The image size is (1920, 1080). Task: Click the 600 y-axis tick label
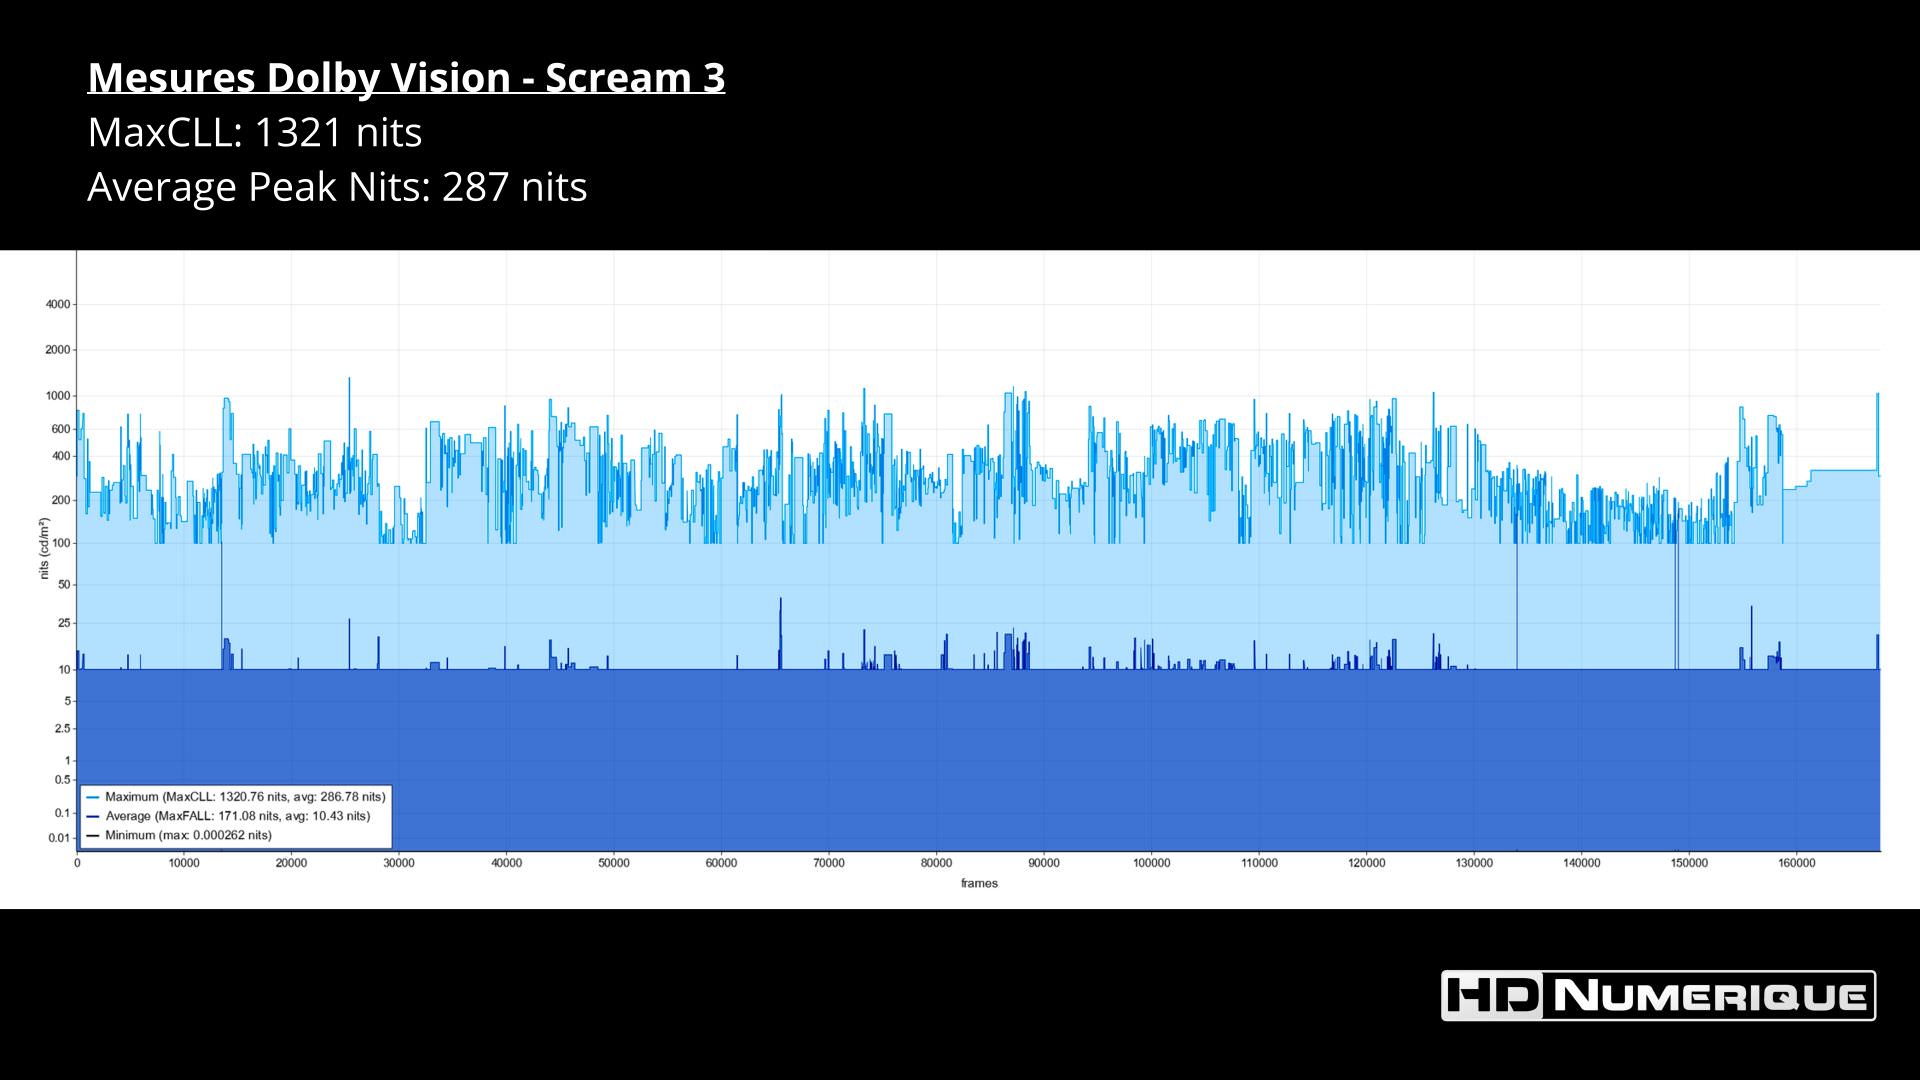coord(61,429)
